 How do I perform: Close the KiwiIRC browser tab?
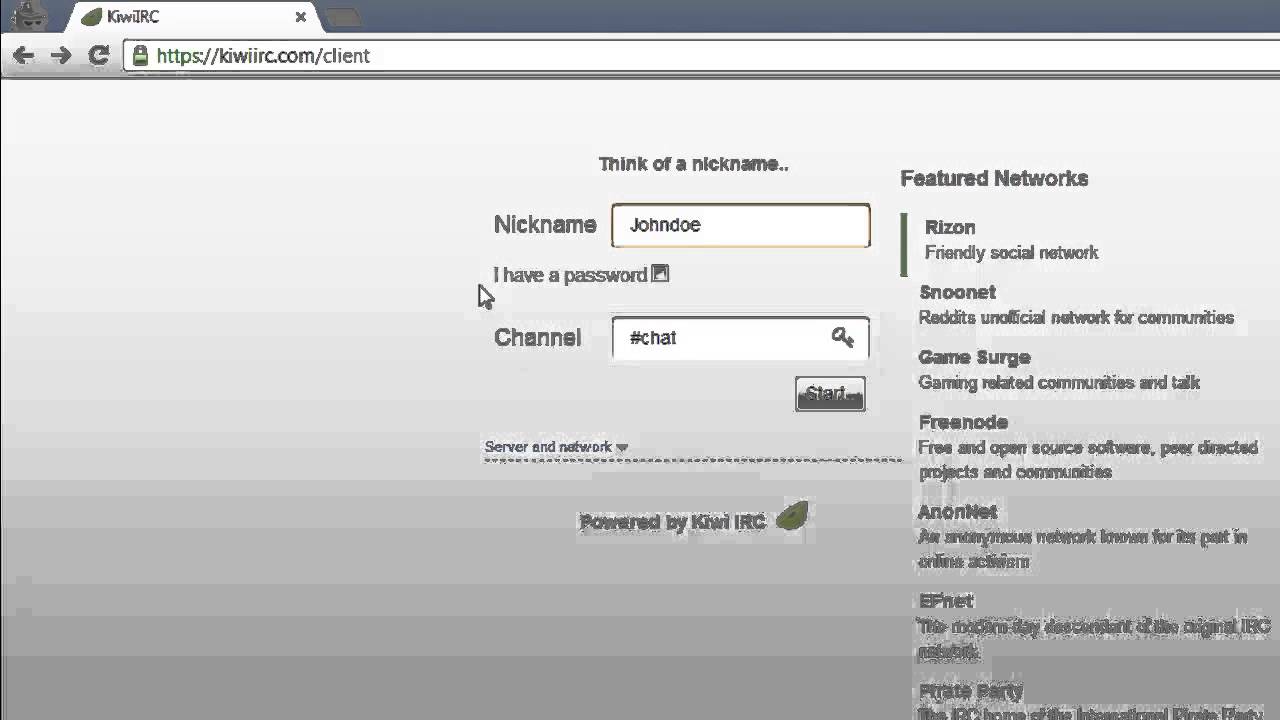pos(300,17)
